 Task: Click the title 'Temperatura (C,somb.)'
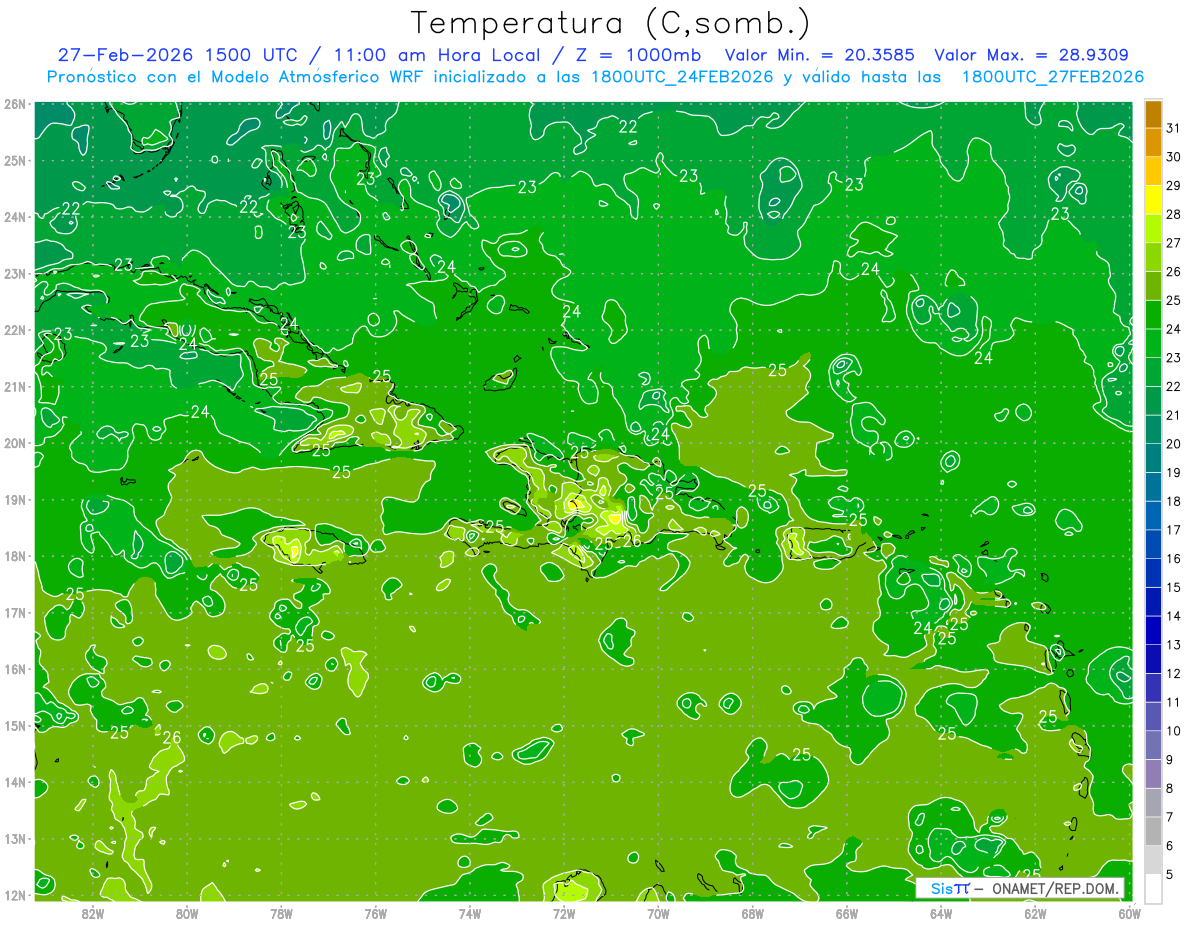tap(610, 23)
